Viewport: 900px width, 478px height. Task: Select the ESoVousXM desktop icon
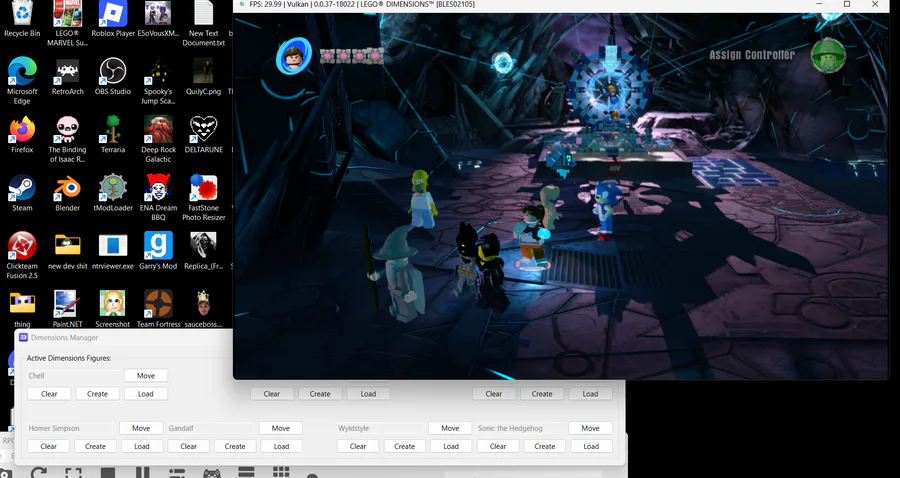[x=158, y=19]
